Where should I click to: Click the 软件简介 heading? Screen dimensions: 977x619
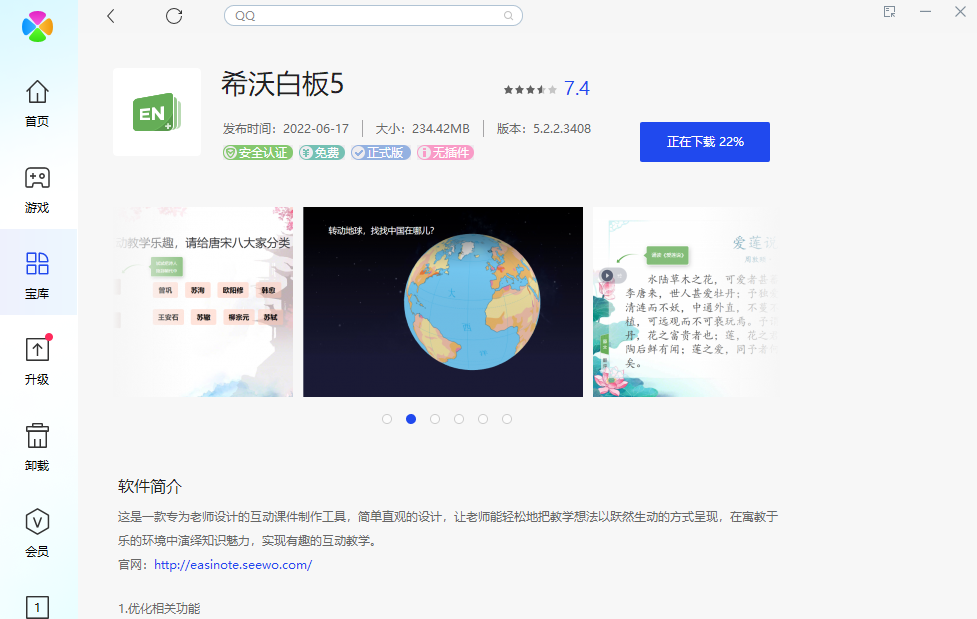click(x=150, y=486)
